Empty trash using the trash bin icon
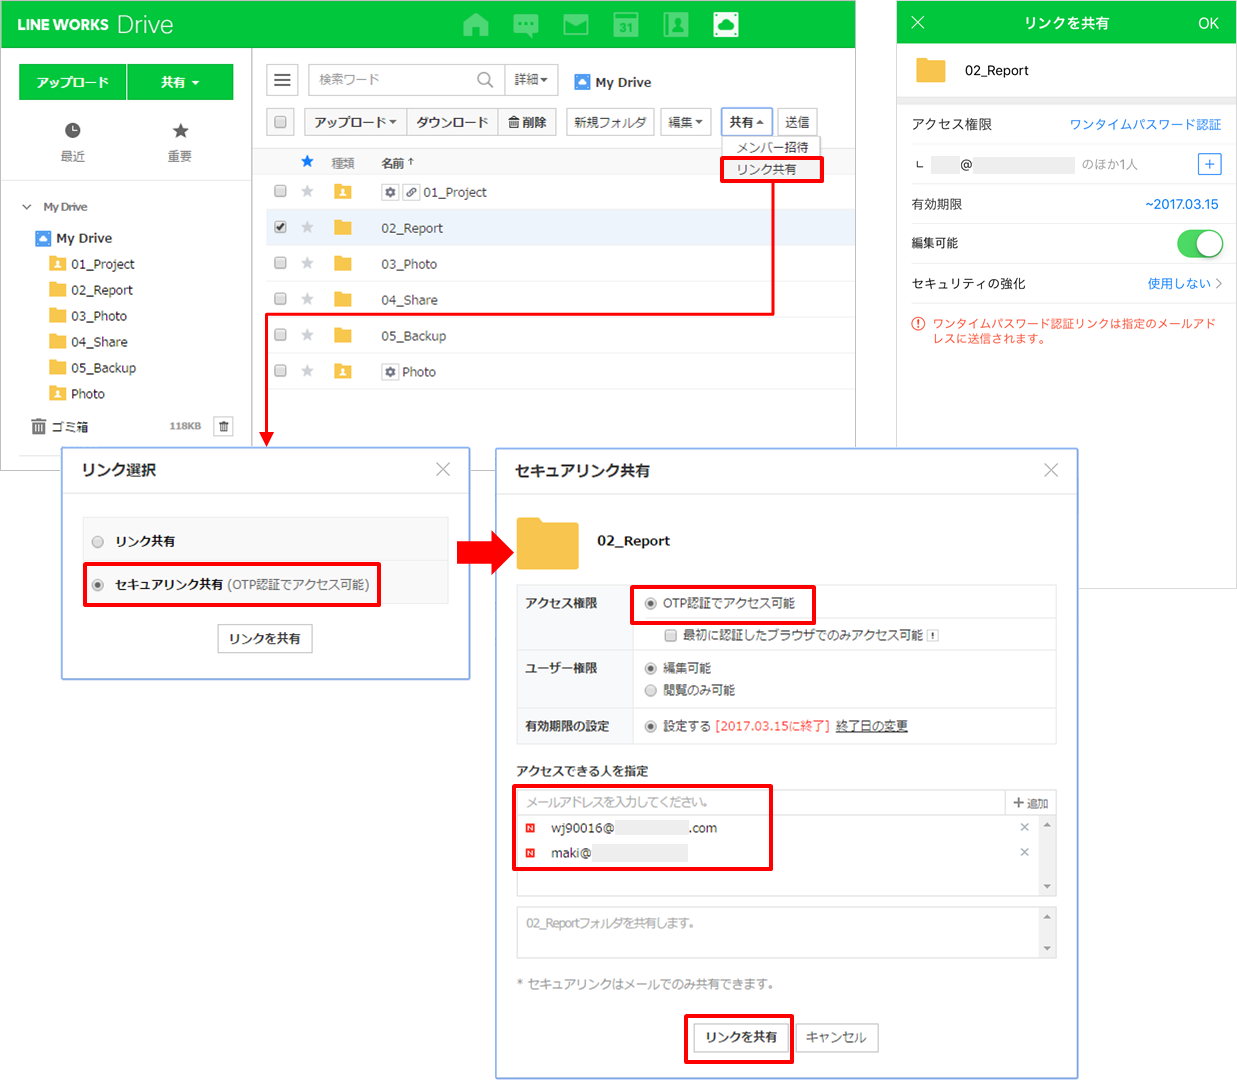This screenshot has width=1237, height=1080. 224,426
